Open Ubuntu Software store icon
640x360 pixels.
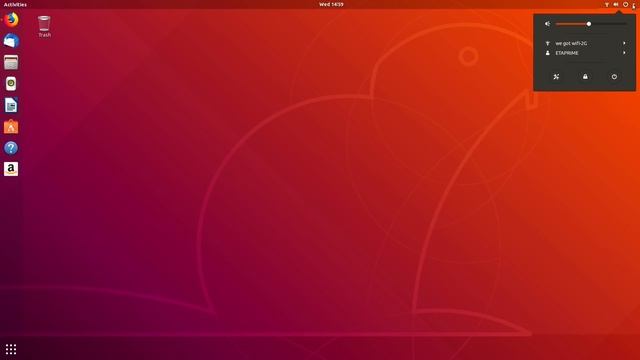pos(11,127)
